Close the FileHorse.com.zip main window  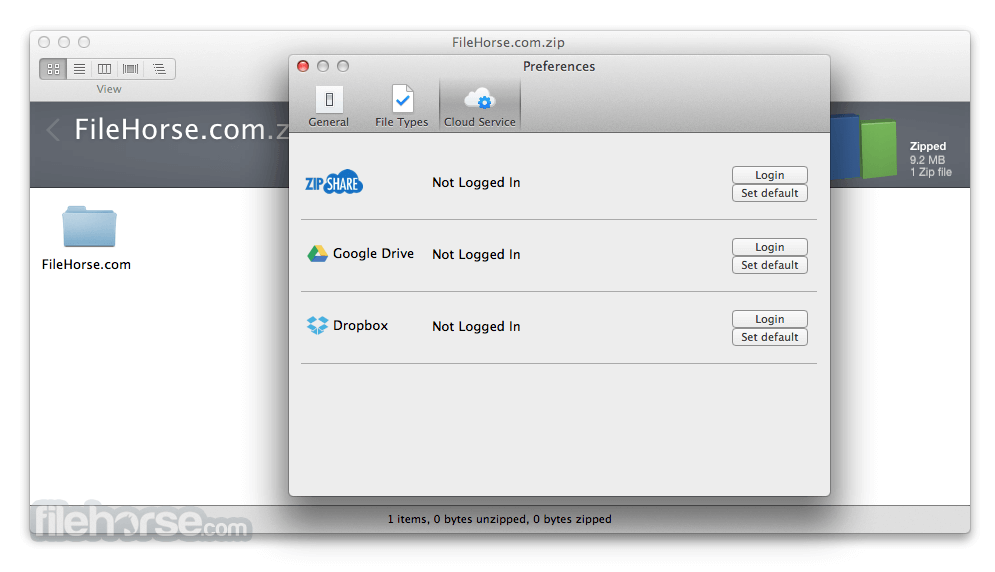[x=44, y=42]
